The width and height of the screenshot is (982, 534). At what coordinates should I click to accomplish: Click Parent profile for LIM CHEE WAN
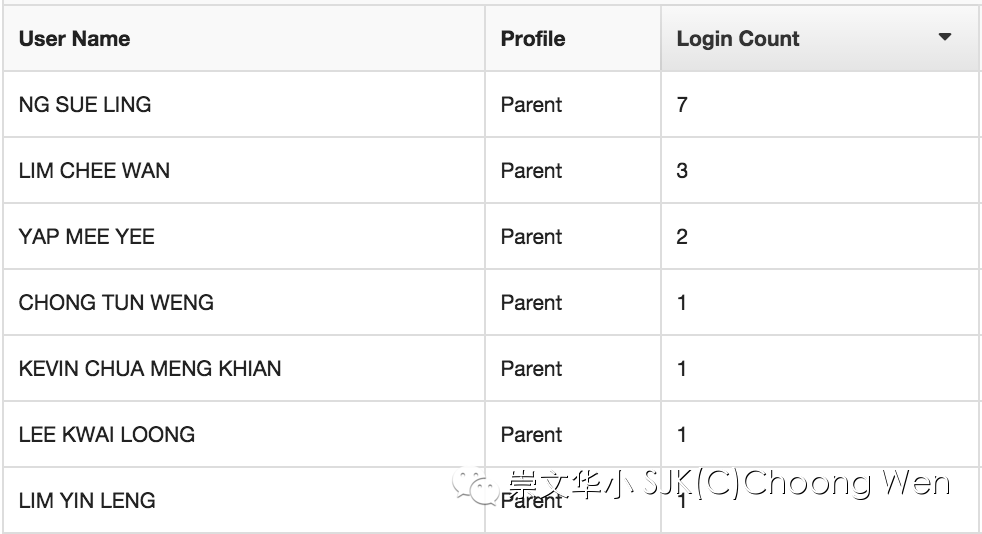click(531, 170)
